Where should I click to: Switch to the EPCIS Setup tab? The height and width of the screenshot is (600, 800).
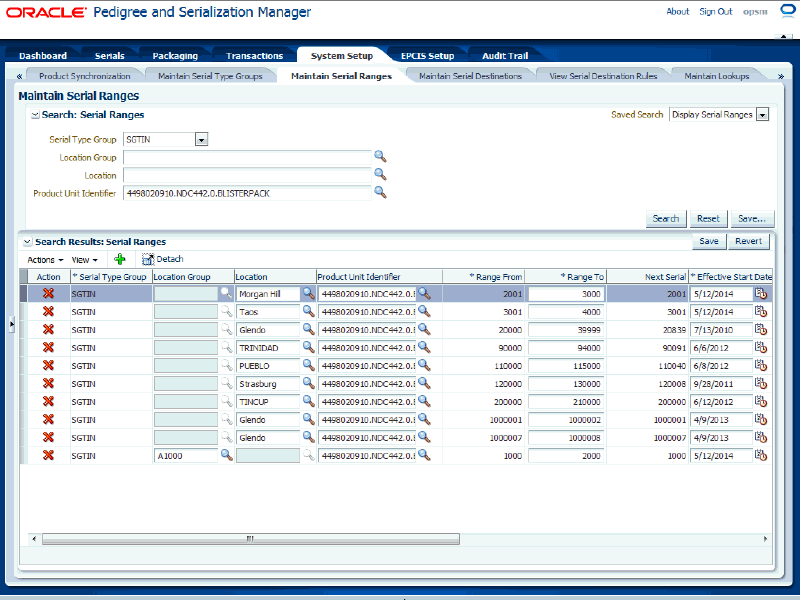pos(428,56)
